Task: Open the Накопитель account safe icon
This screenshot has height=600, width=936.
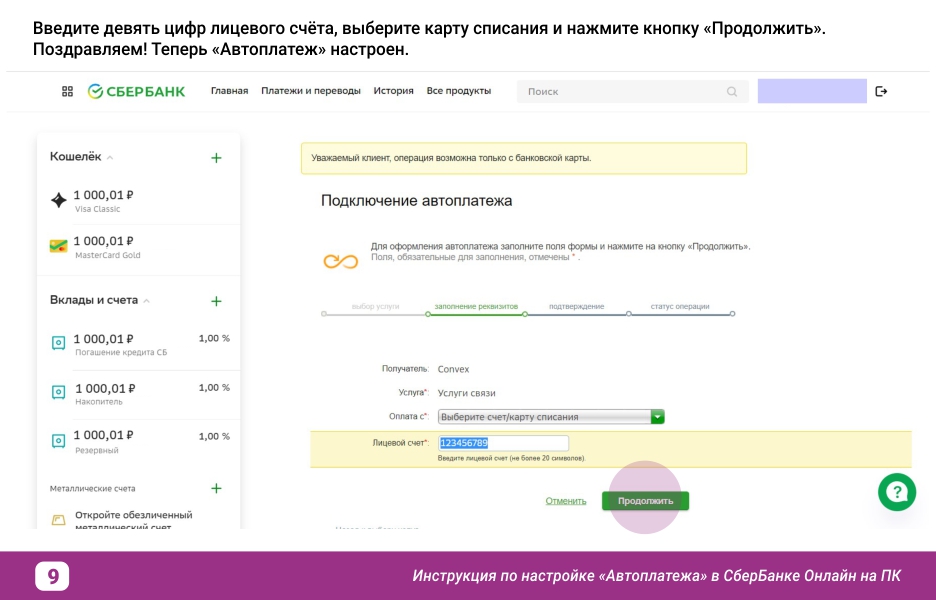Action: 58,392
